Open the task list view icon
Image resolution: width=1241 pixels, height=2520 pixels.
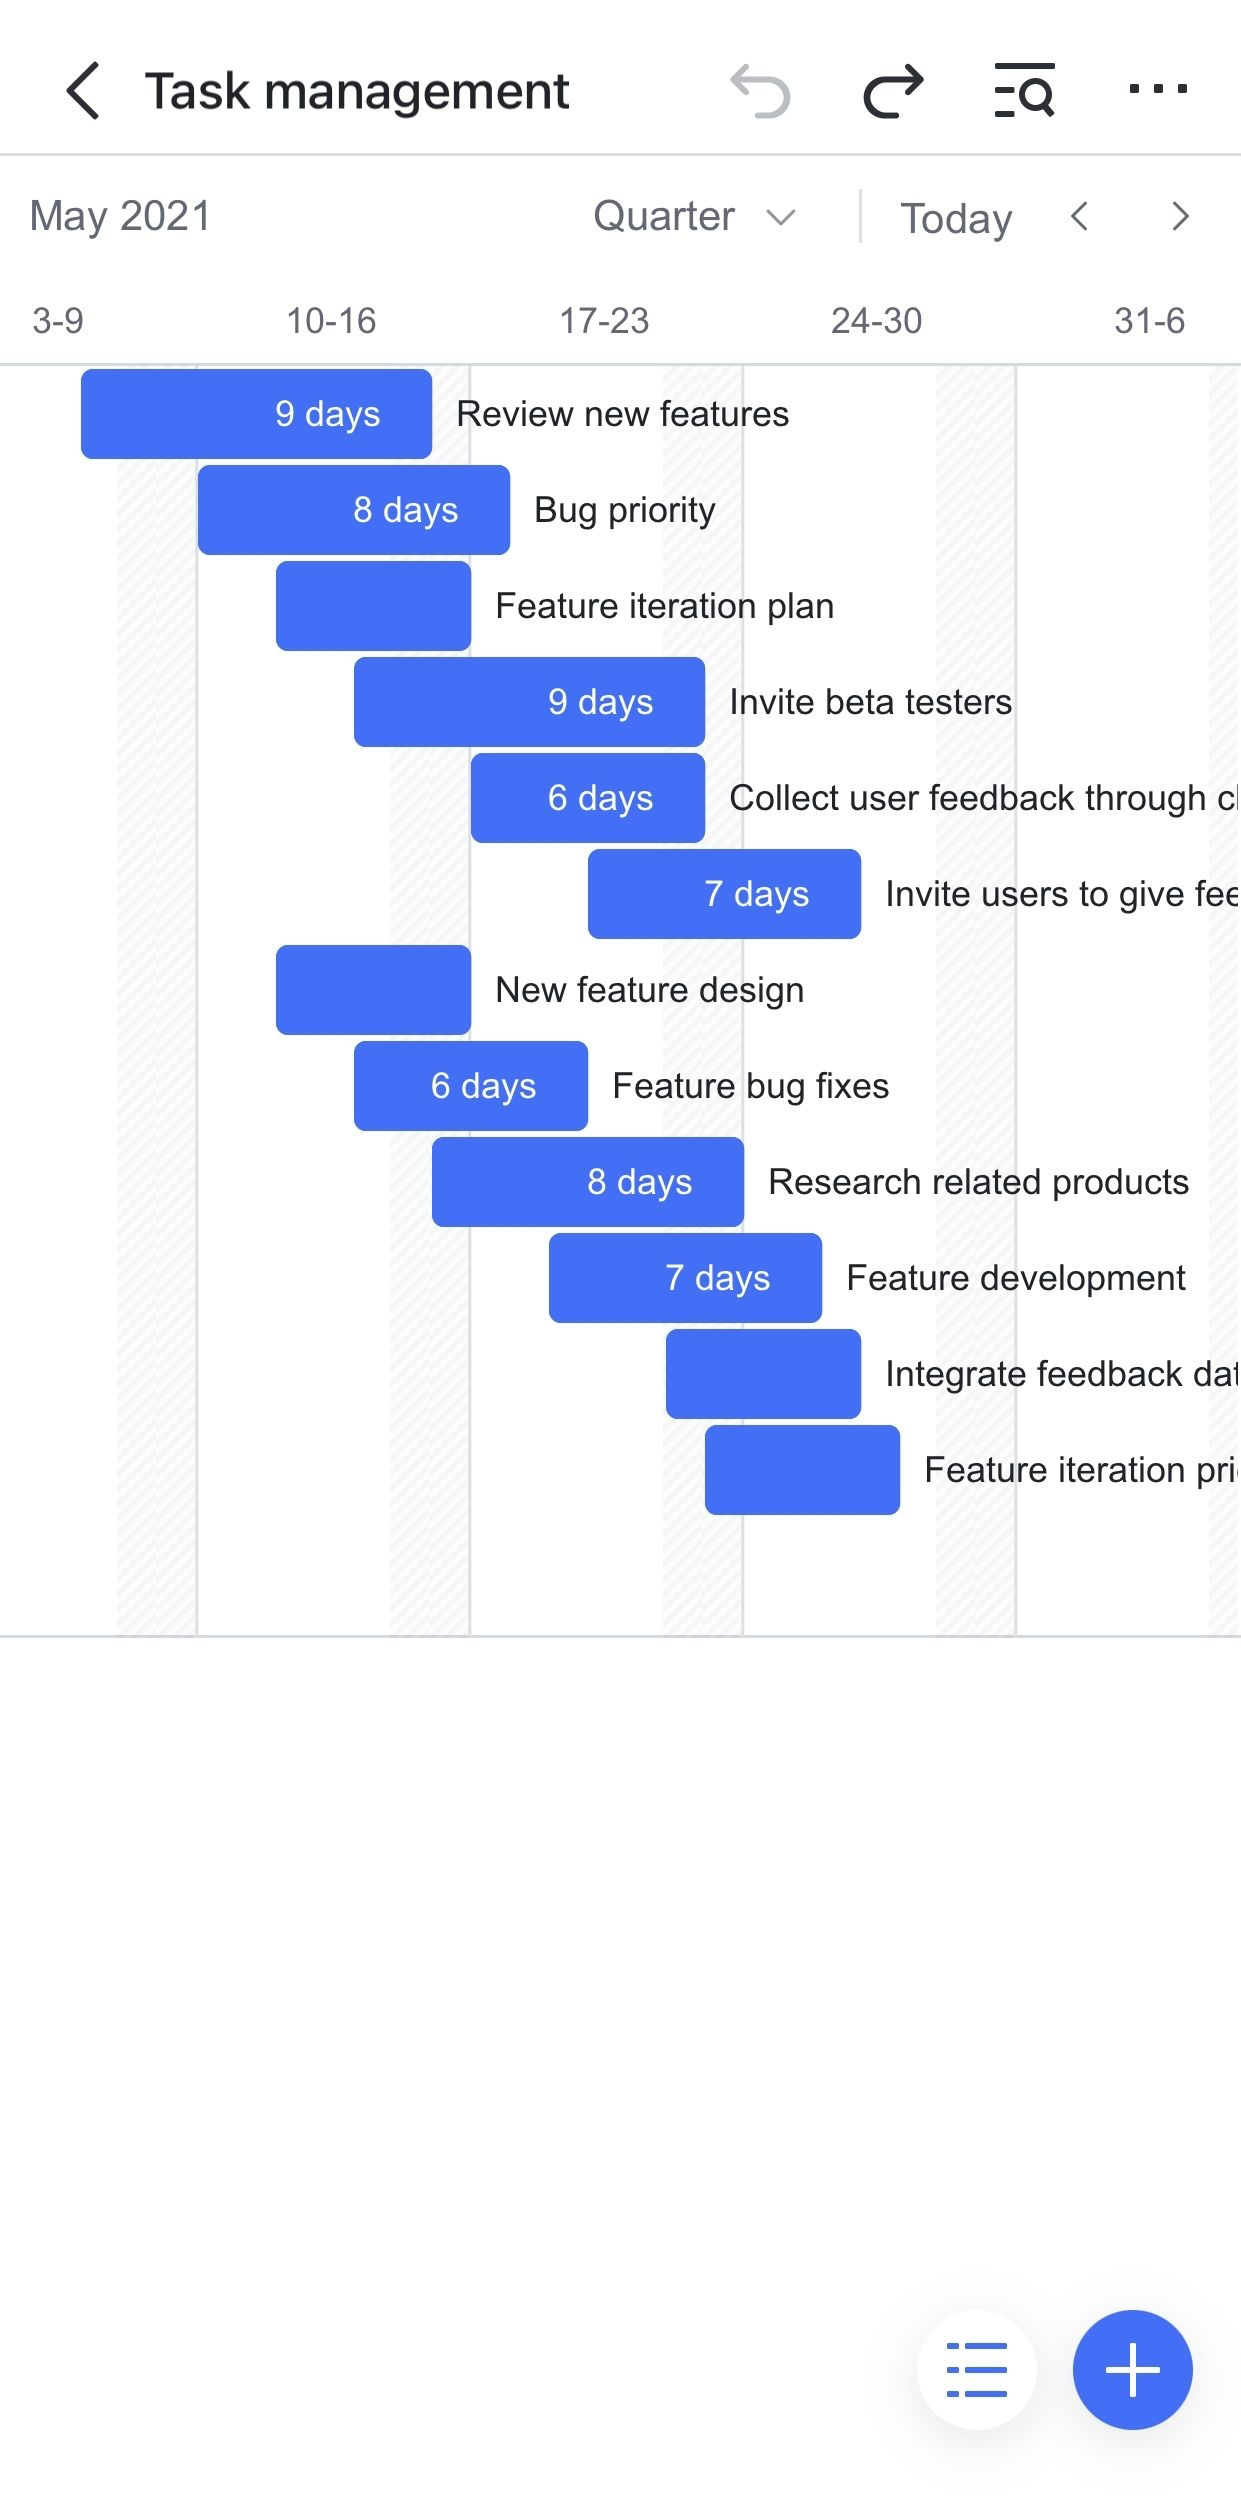click(976, 2369)
